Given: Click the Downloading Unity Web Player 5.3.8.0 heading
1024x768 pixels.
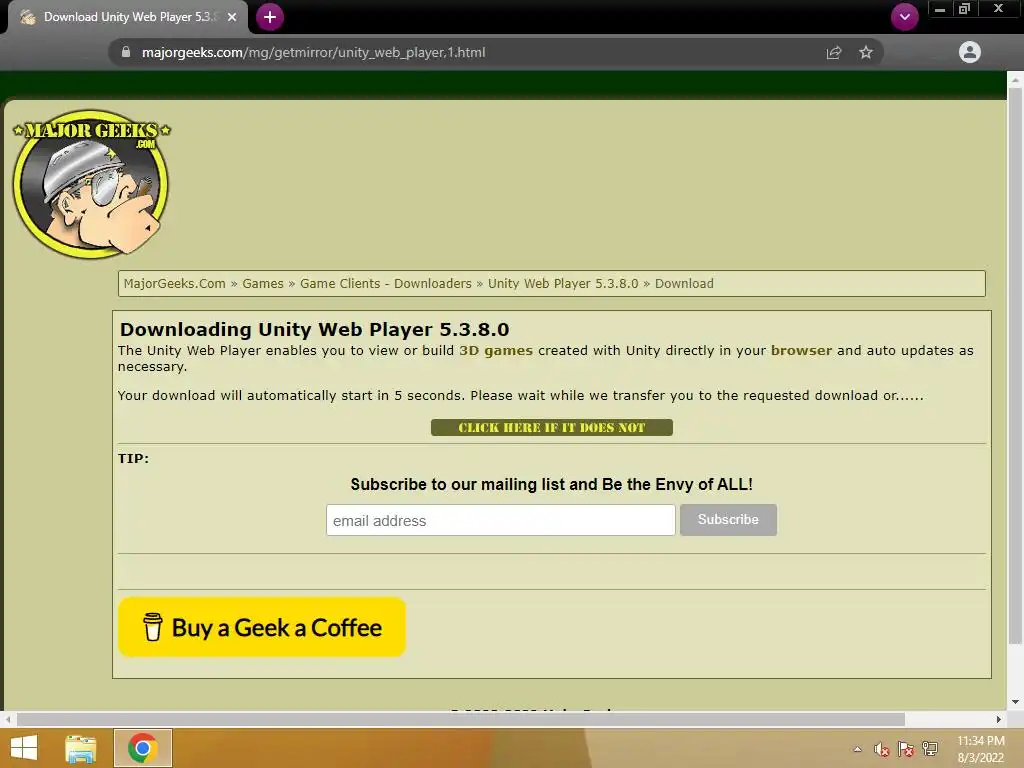Looking at the screenshot, I should (x=314, y=329).
